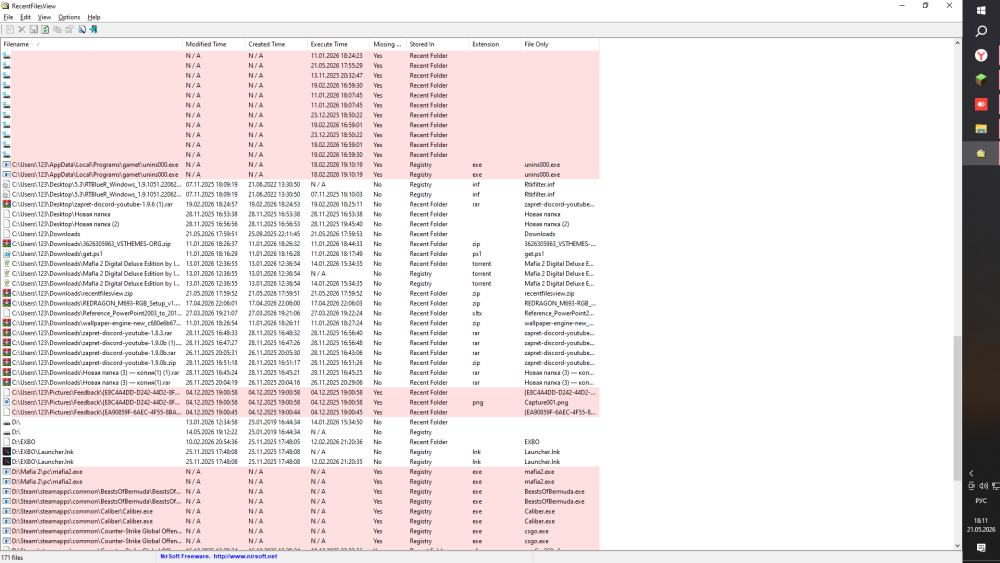Open the red AnyDesk taskbar icon
1000x563 pixels.
(x=981, y=104)
